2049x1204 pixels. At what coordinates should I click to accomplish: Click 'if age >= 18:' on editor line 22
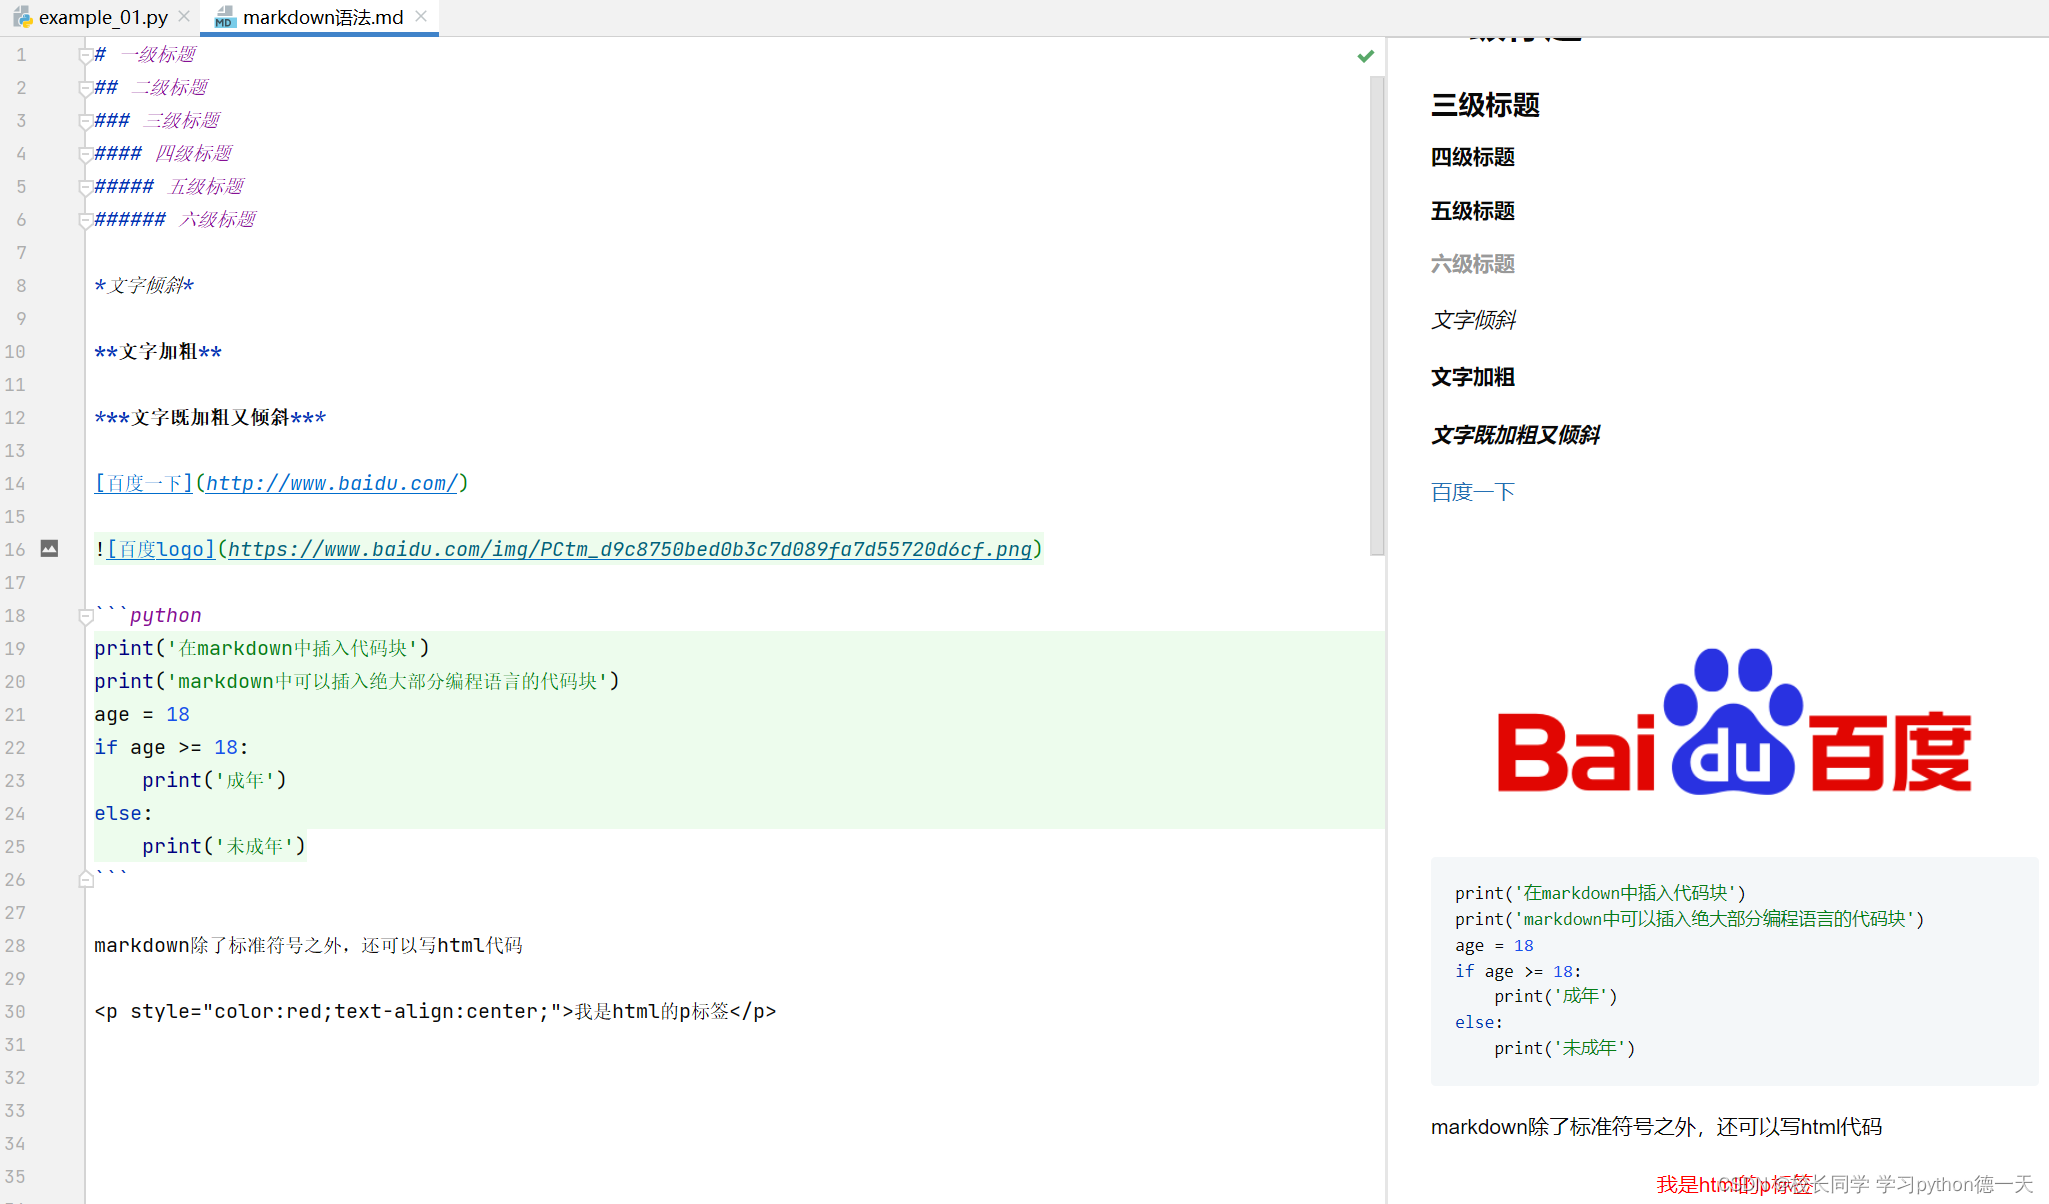171,747
